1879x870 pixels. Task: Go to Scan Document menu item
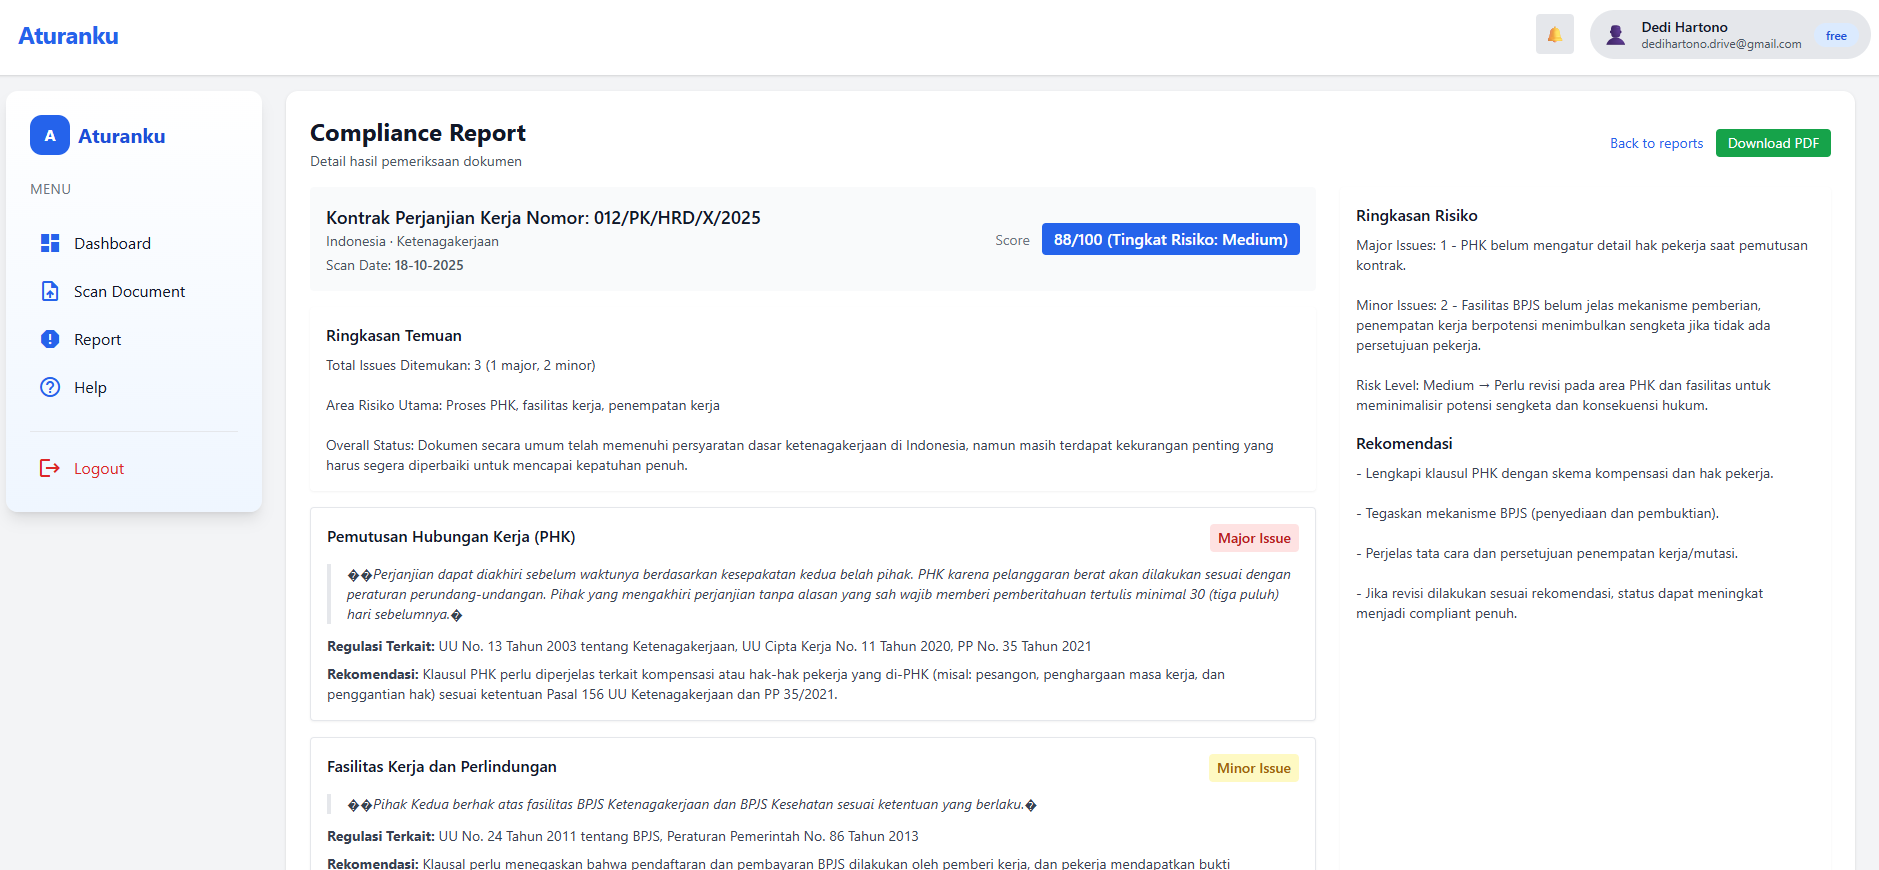coord(129,291)
